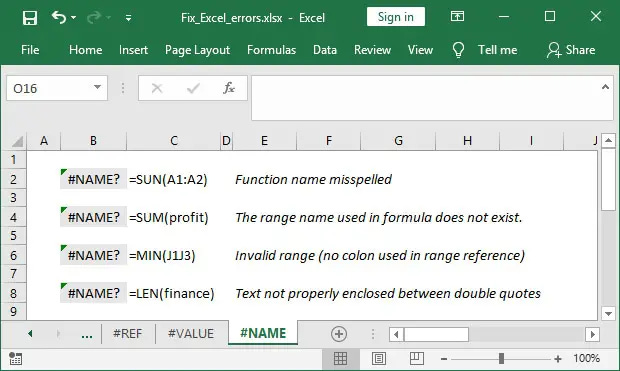Viewport: 620px width, 371px height.
Task: Collapse the formula bar chevron
Action: [605, 87]
